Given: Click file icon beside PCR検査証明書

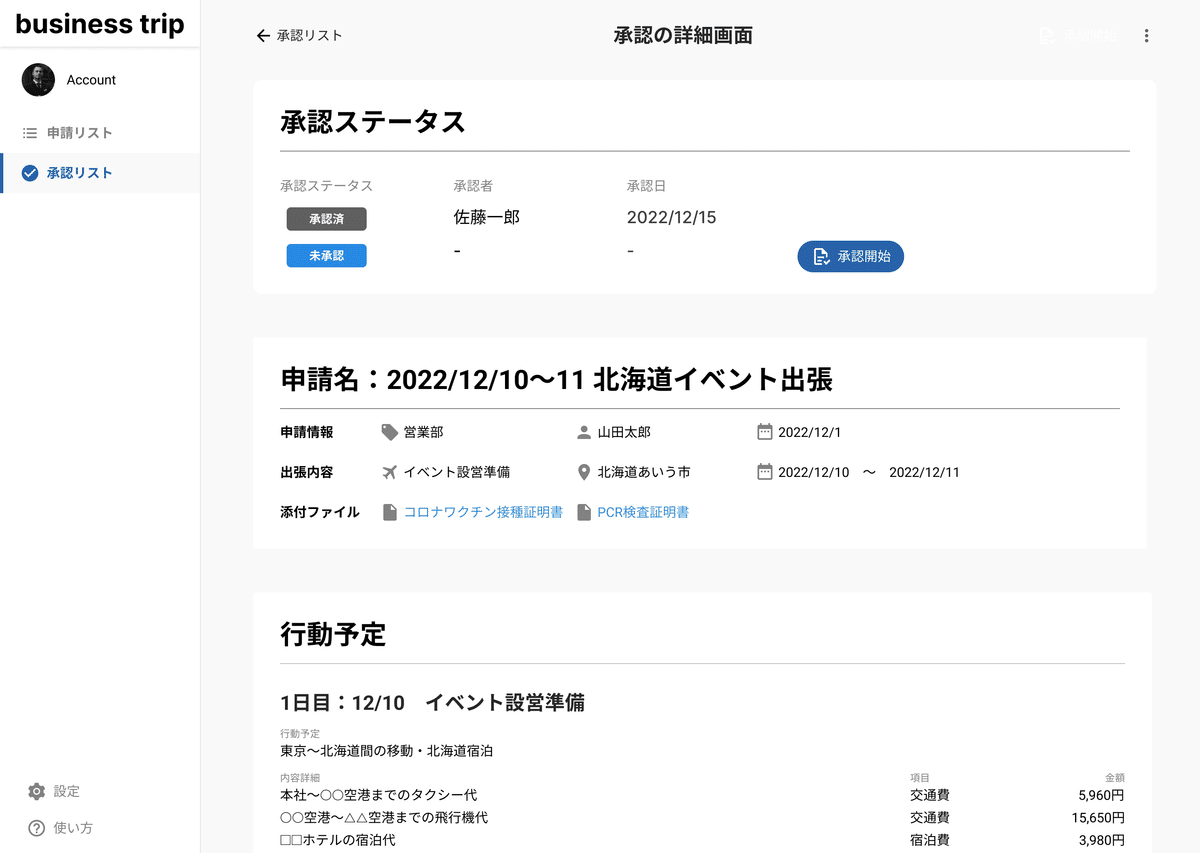Looking at the screenshot, I should tap(584, 512).
